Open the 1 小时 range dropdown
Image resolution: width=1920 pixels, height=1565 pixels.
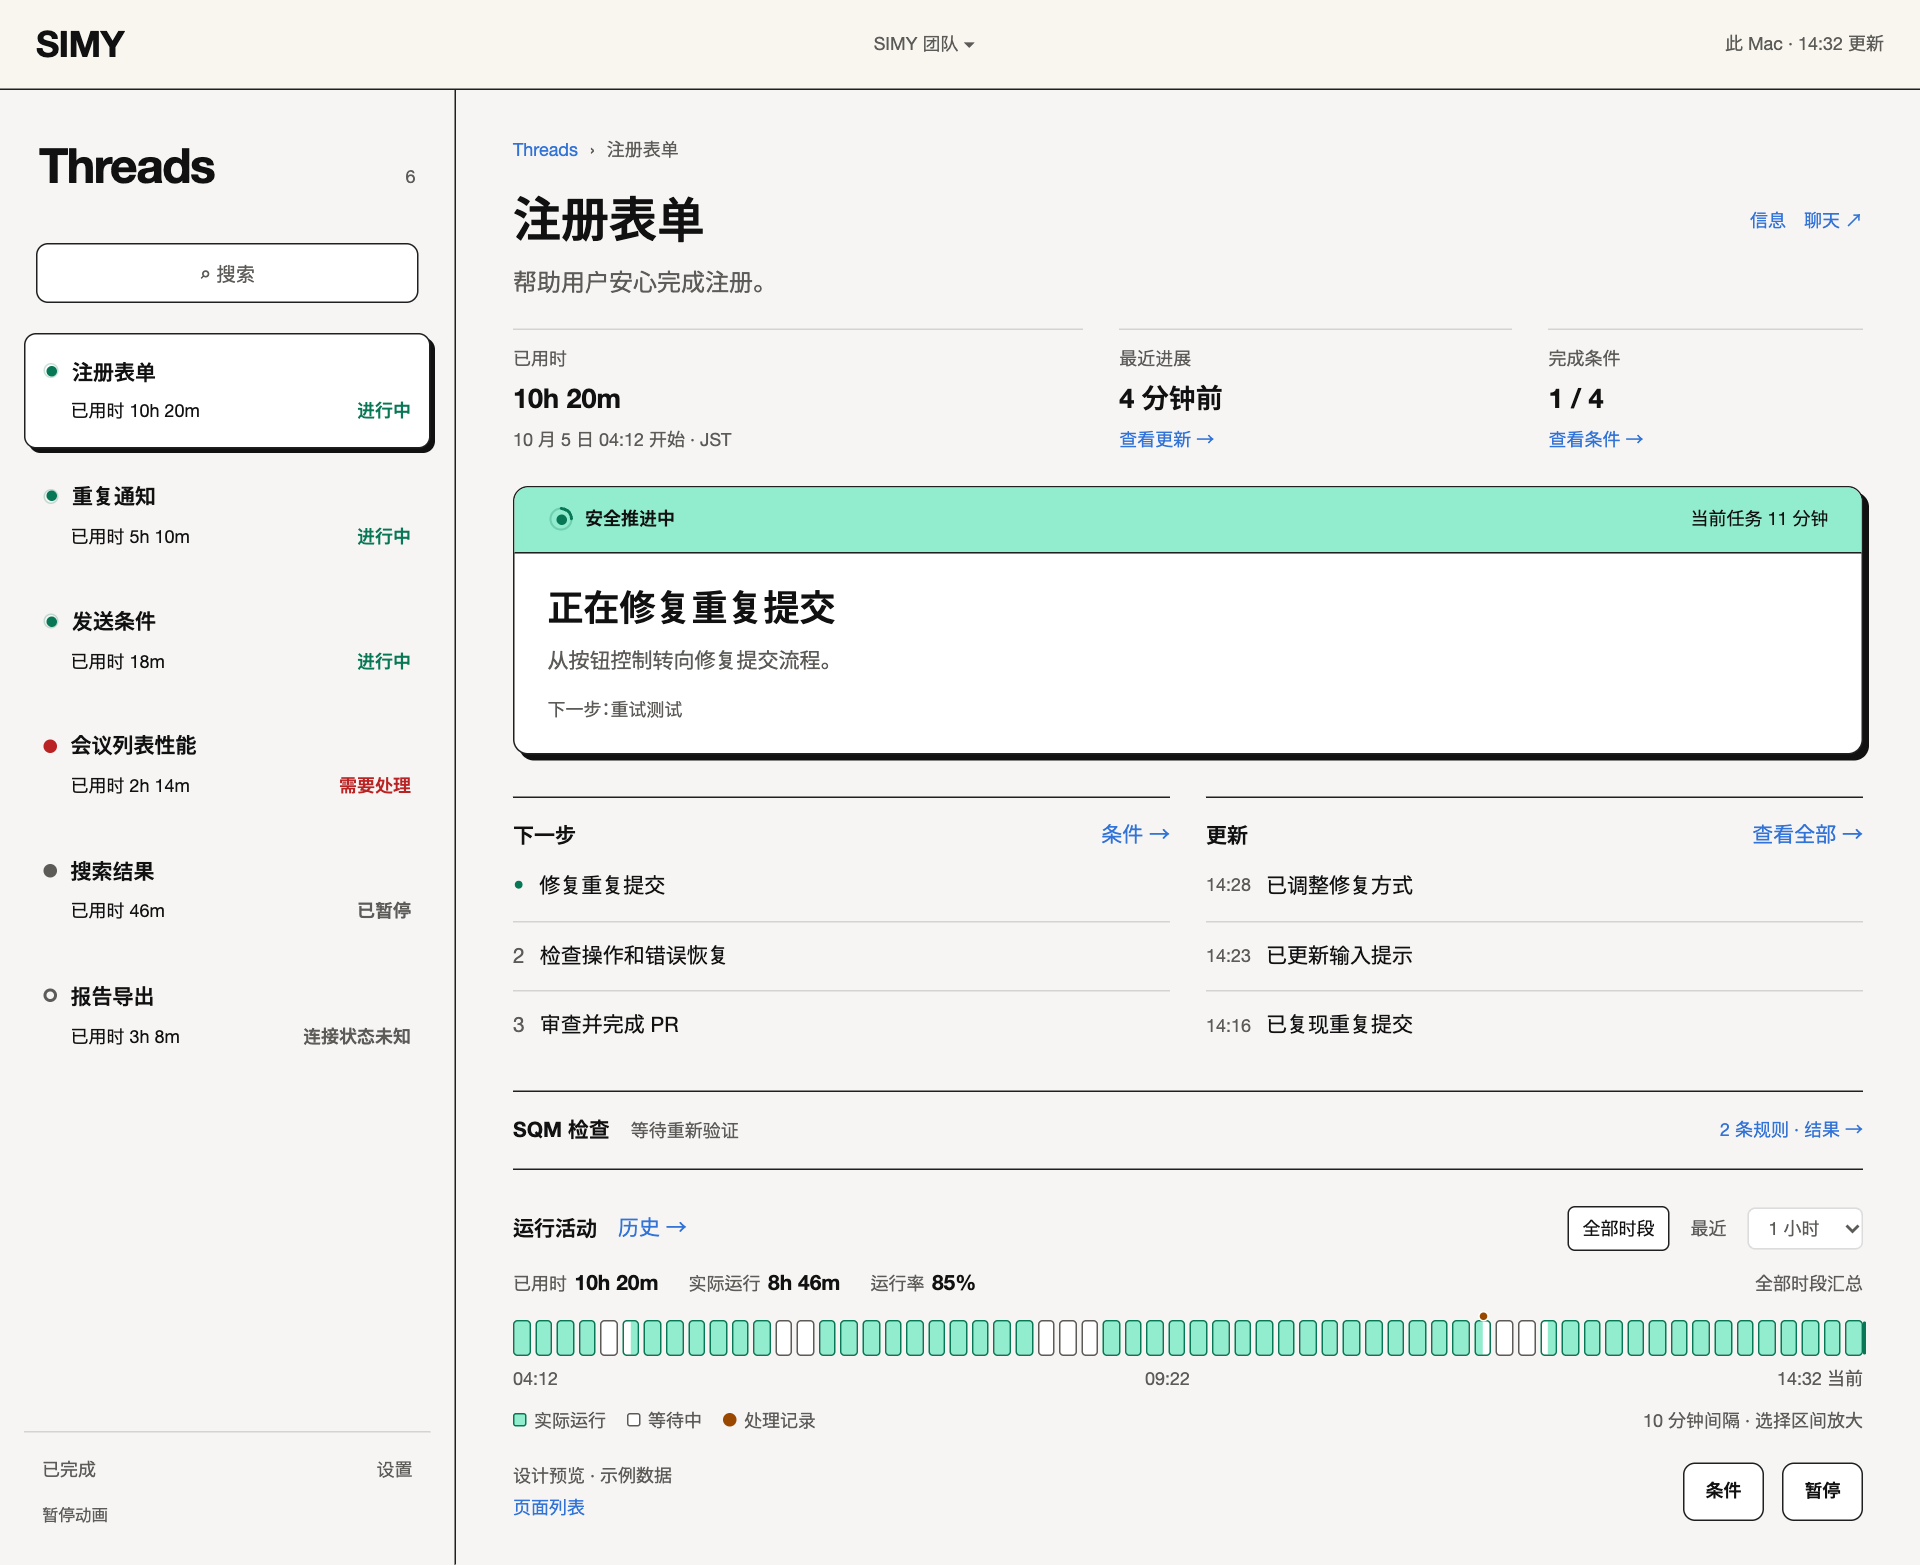coord(1805,1228)
